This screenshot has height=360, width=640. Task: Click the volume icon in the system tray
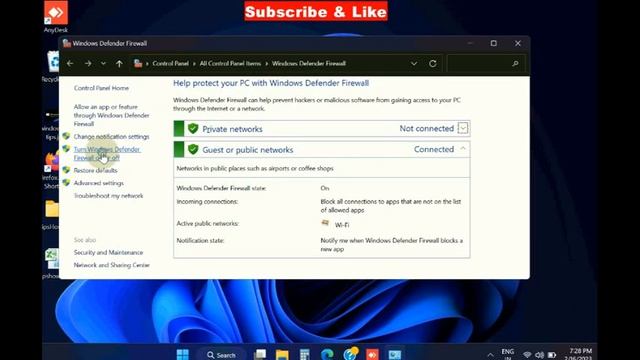(540, 355)
